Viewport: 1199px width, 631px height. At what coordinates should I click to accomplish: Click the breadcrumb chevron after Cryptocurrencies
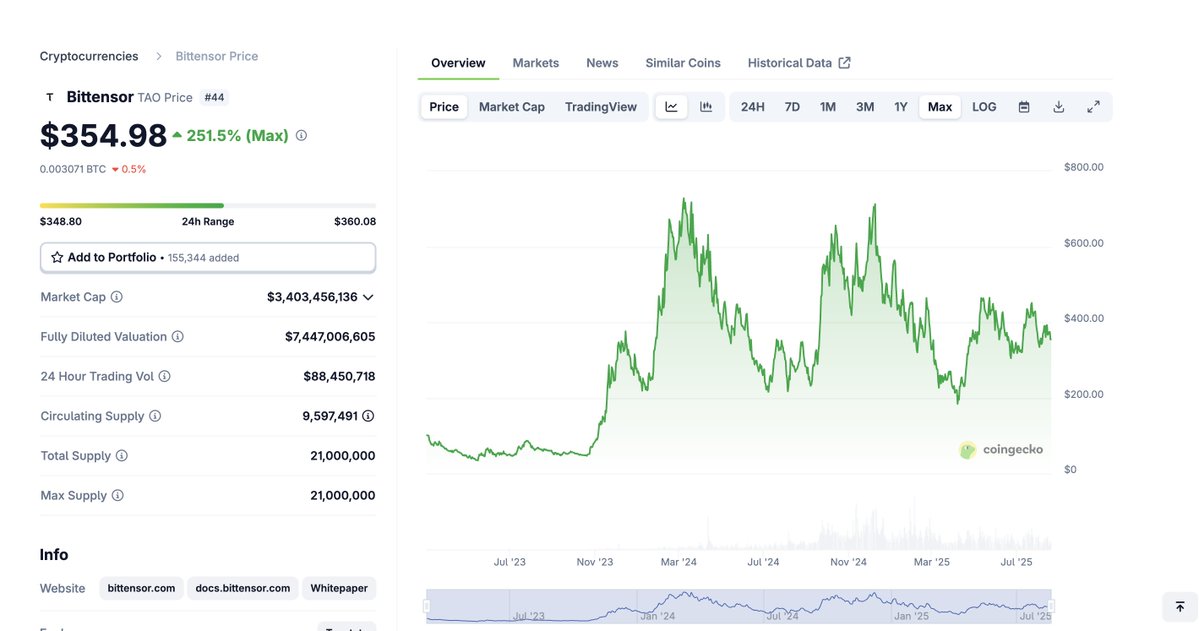[158, 57]
